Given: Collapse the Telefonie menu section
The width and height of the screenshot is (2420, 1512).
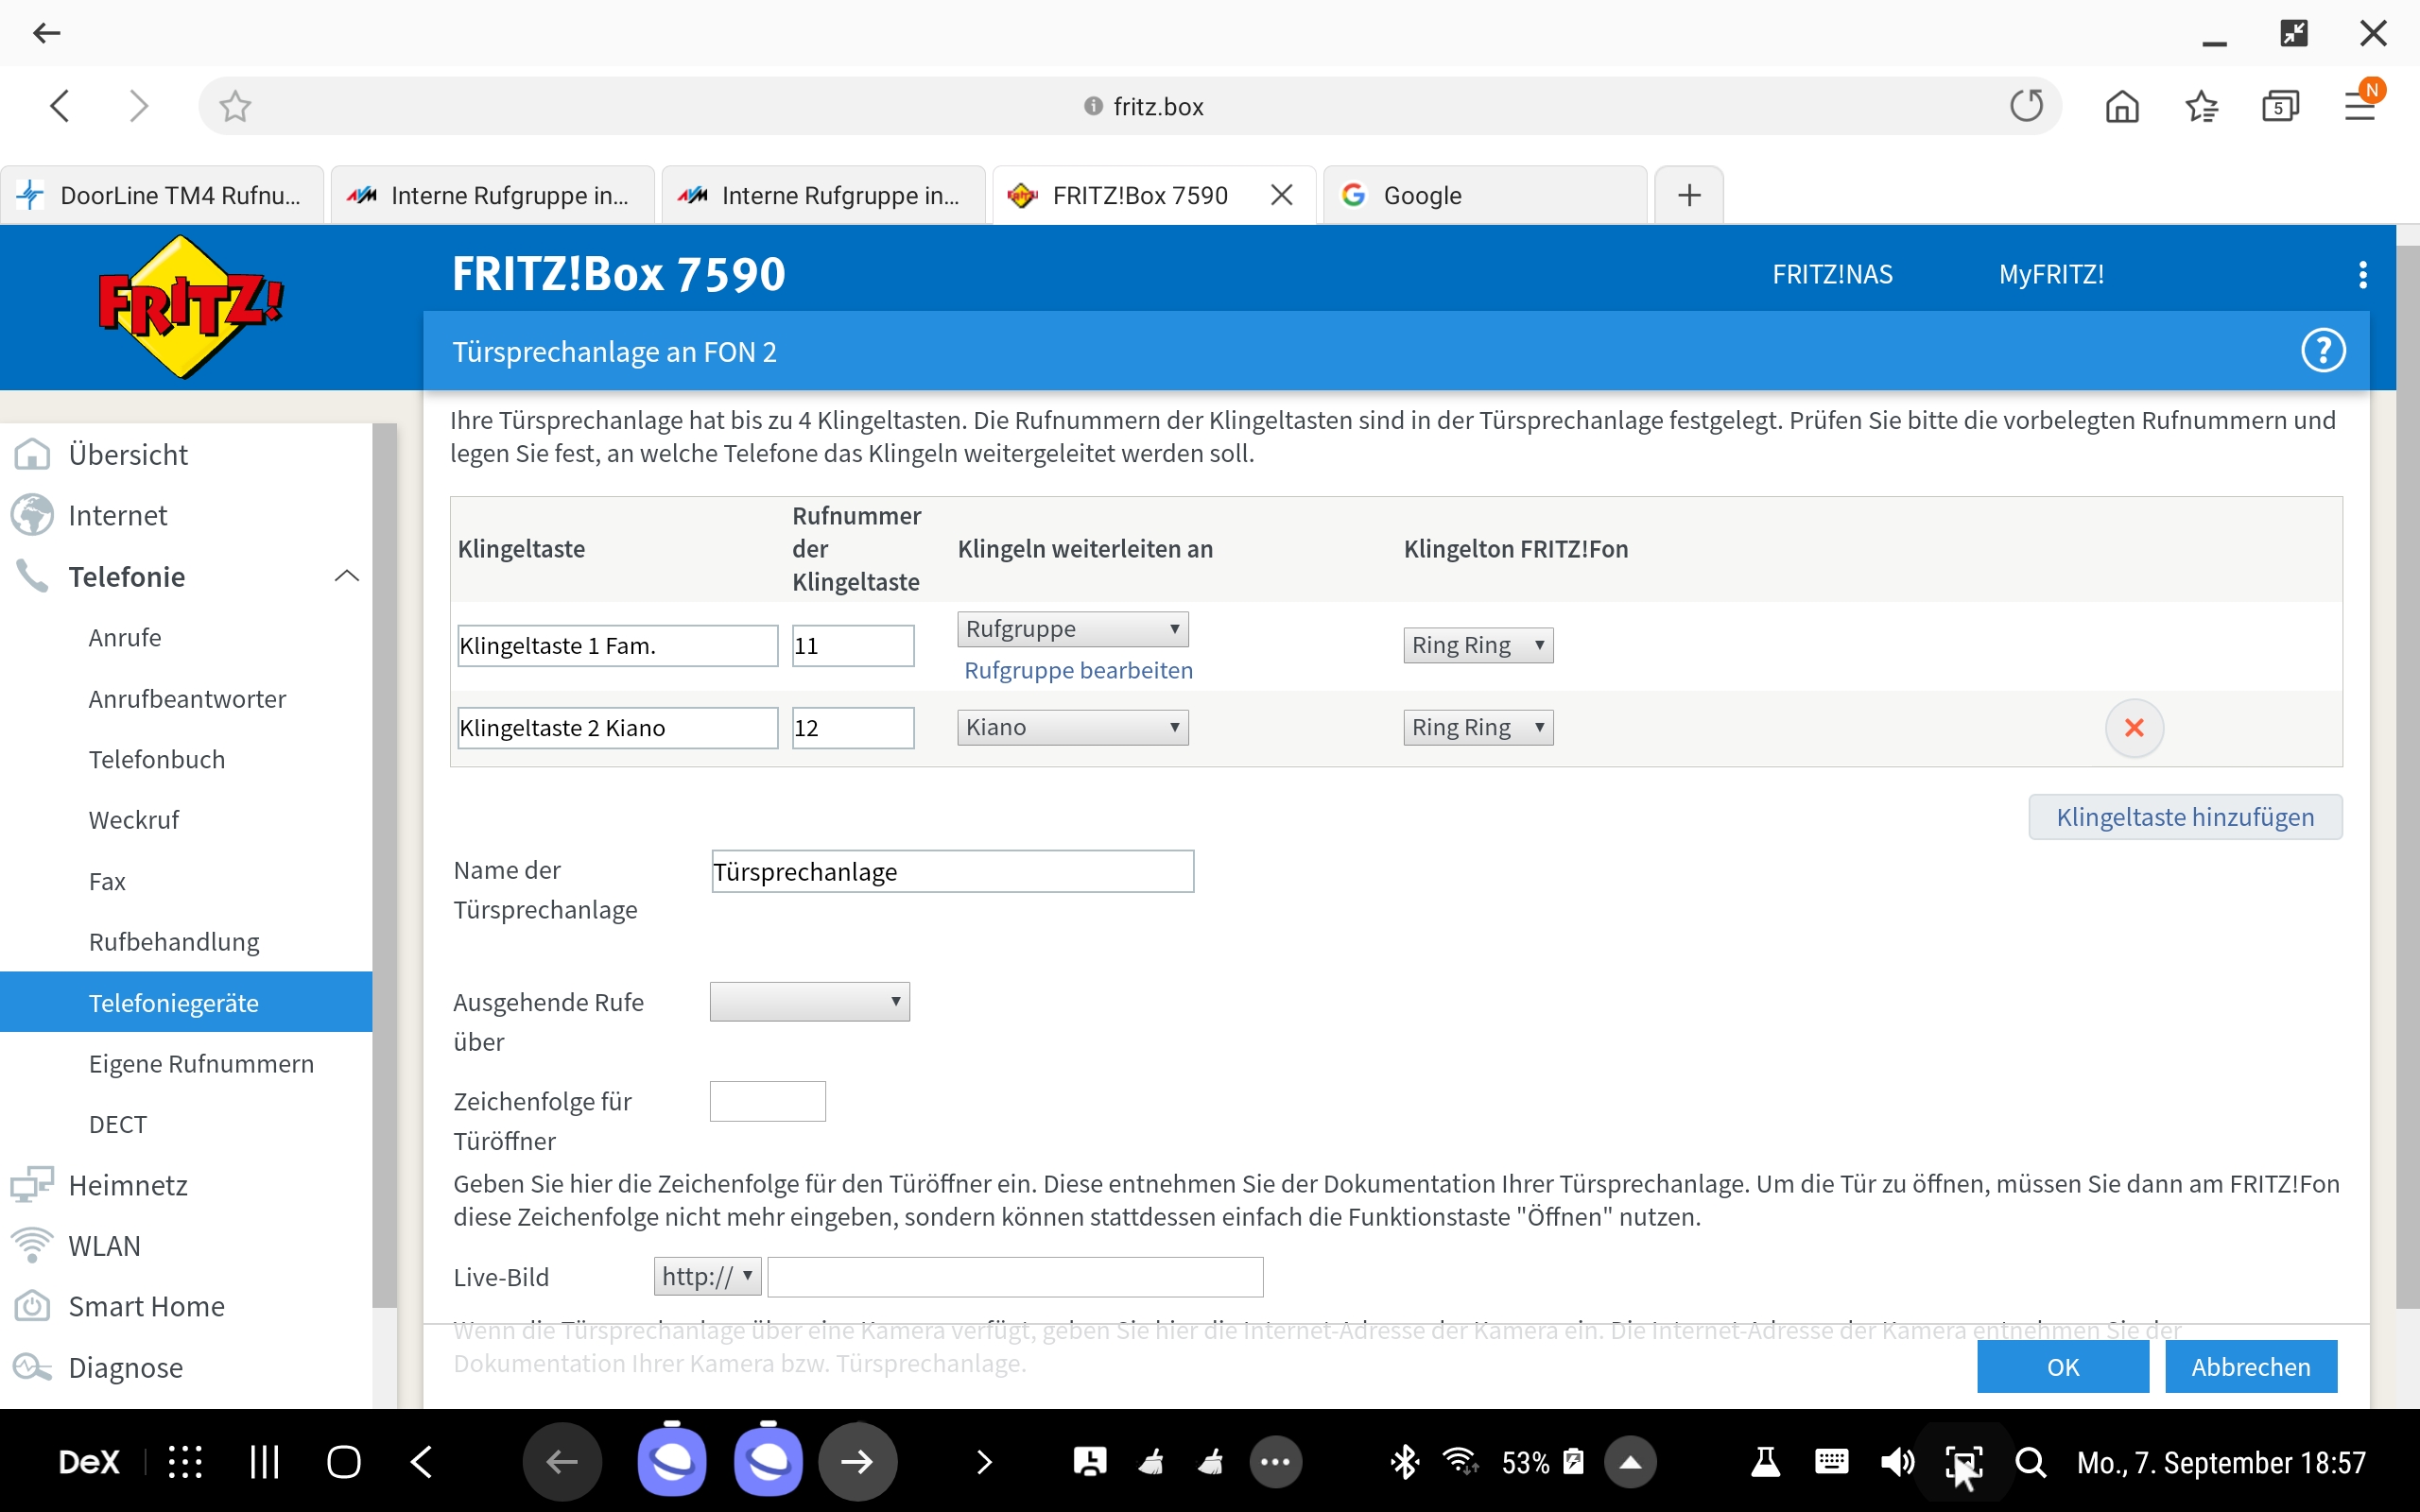Looking at the screenshot, I should click(x=346, y=576).
